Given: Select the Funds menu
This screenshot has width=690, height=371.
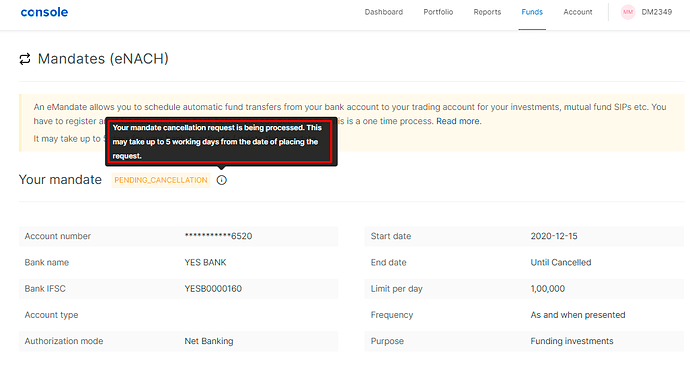Looking at the screenshot, I should click(532, 12).
